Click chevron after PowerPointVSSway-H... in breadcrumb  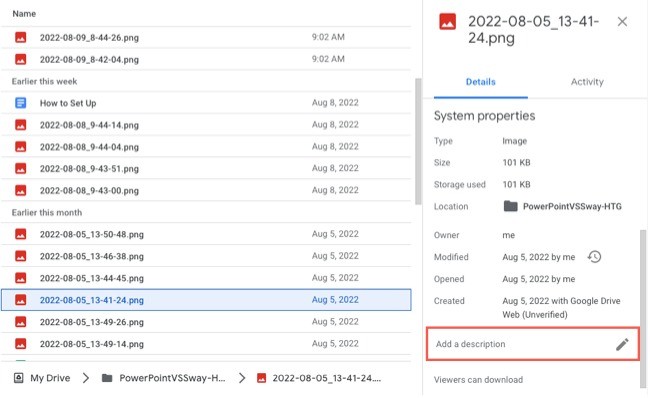[x=242, y=378]
